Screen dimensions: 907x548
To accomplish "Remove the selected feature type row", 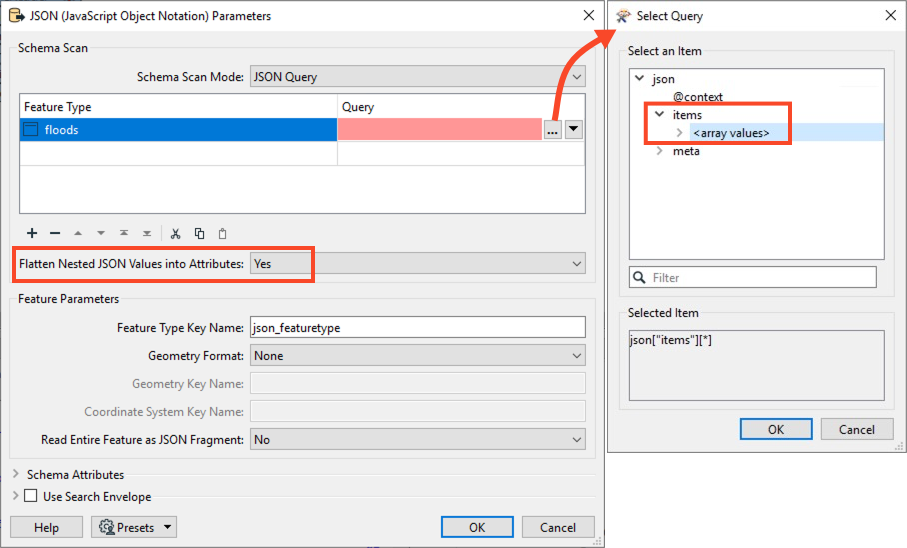I will [55, 233].
